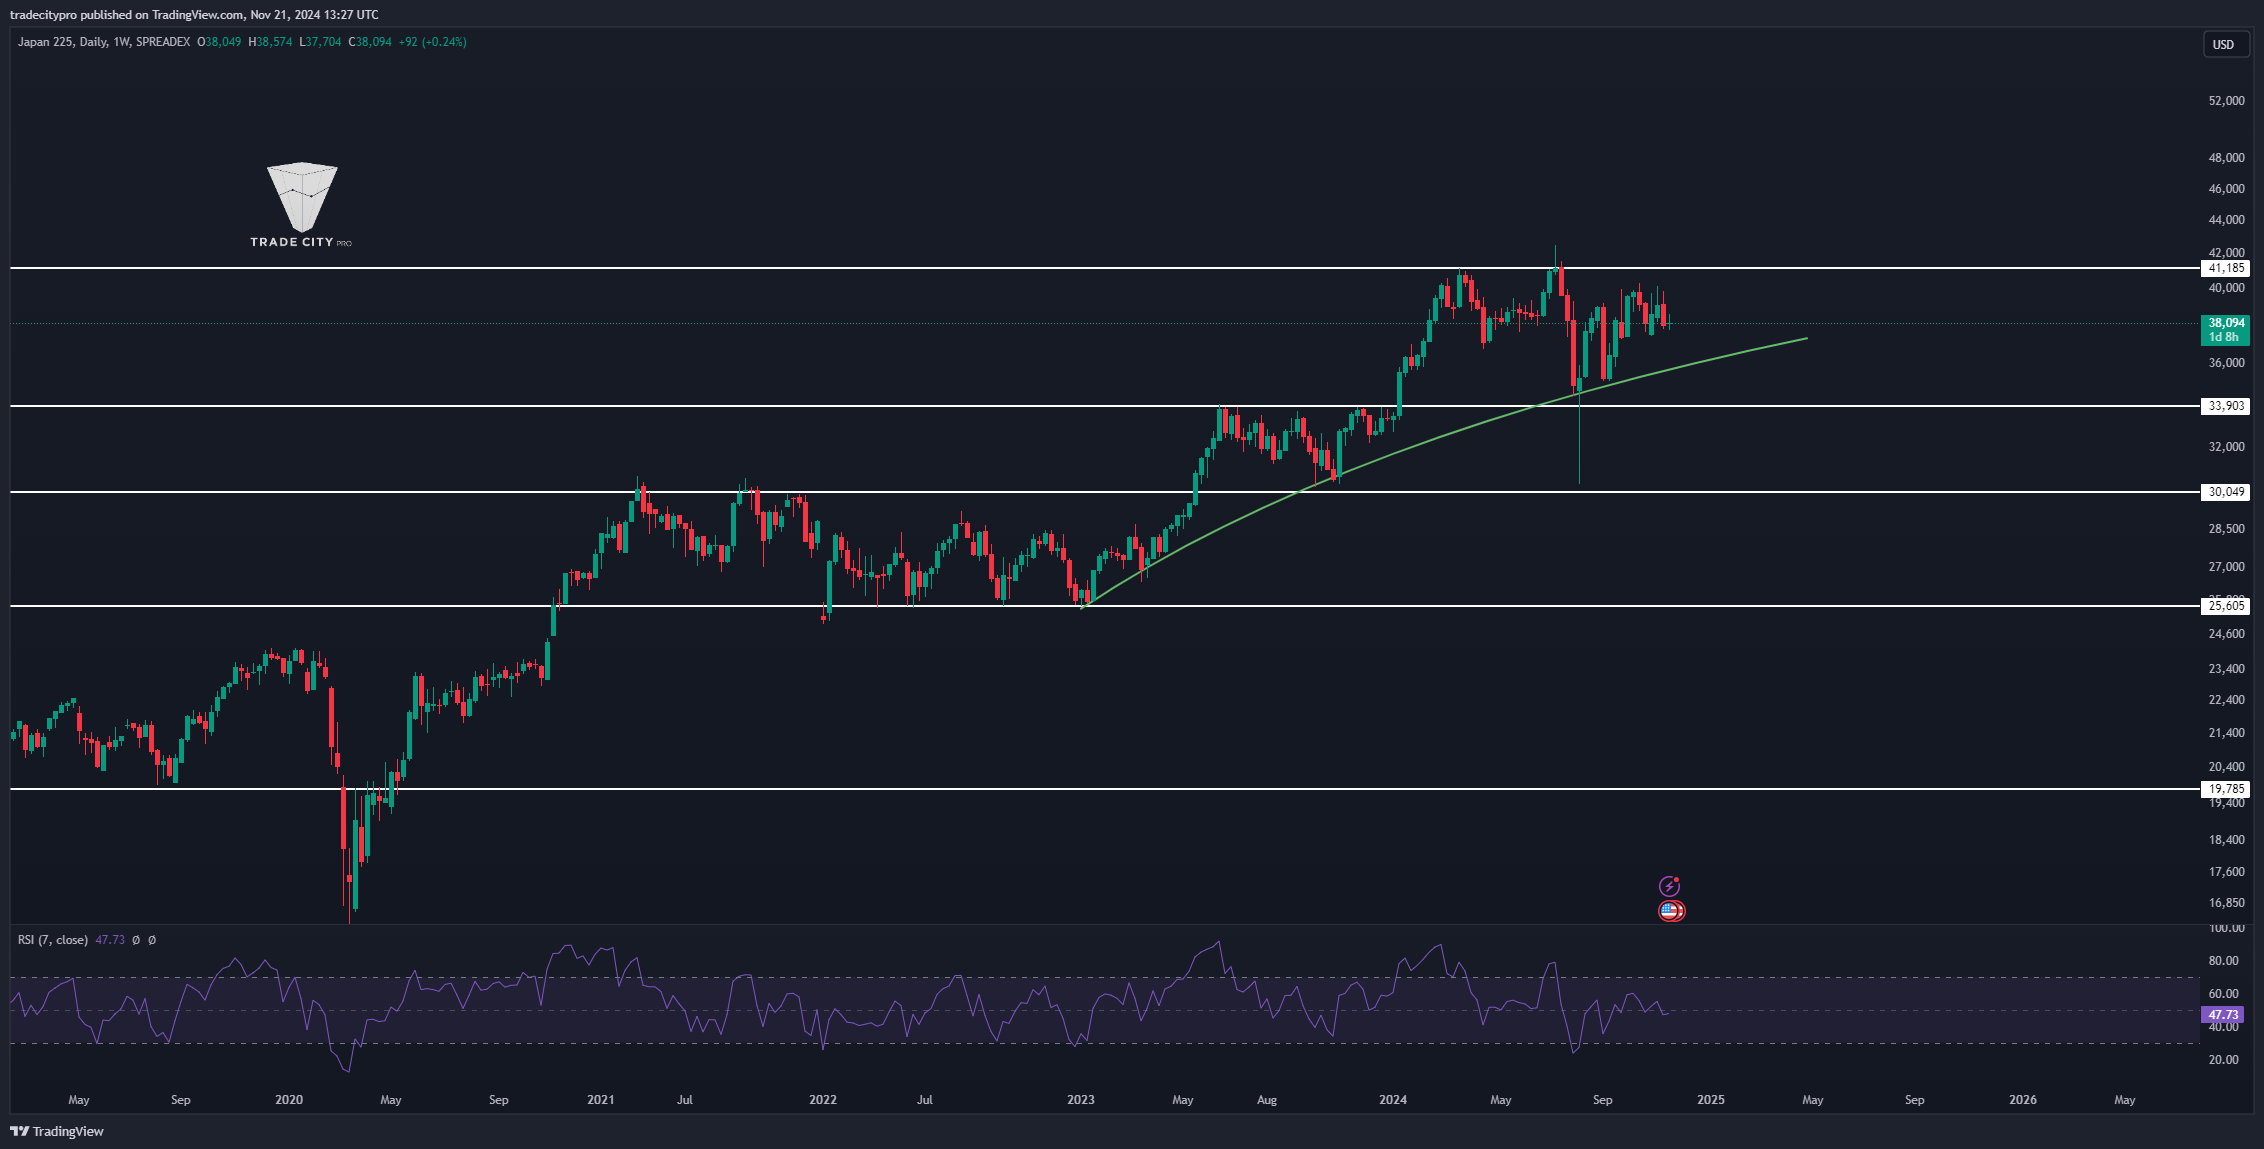Click the close value C38,094 in legend
This screenshot has width=2264, height=1149.
(x=370, y=42)
